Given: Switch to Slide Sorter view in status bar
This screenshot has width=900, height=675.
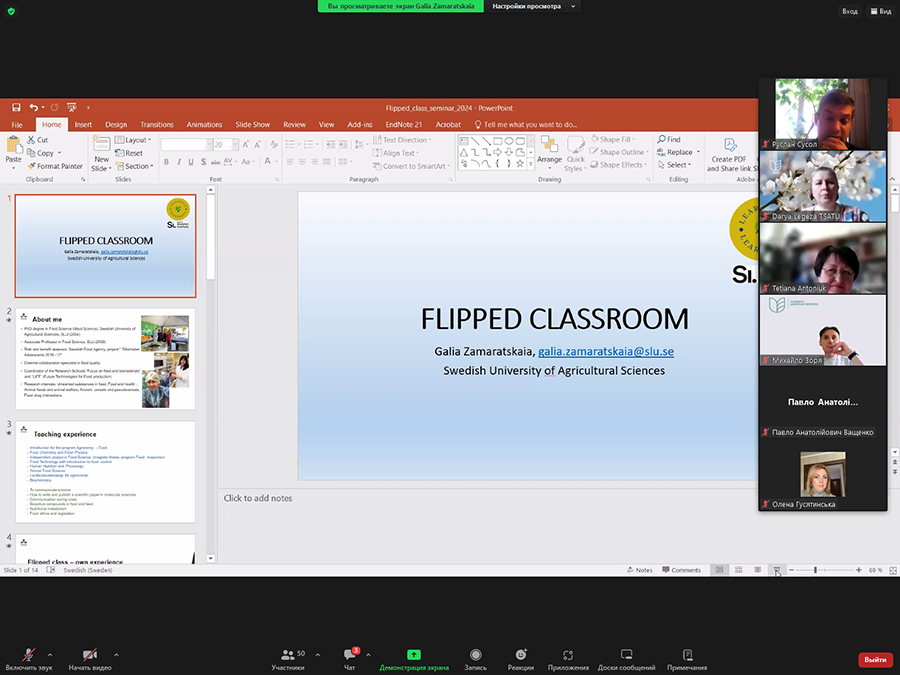Looking at the screenshot, I should click(x=739, y=570).
